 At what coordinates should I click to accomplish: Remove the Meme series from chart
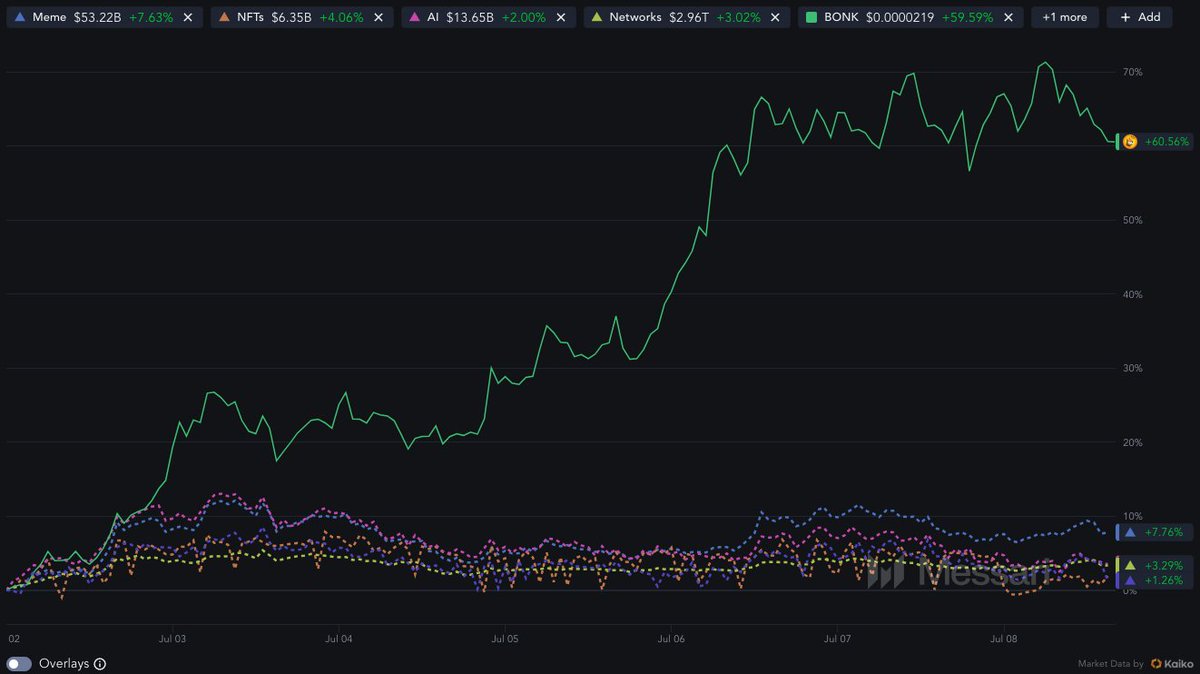click(x=188, y=17)
